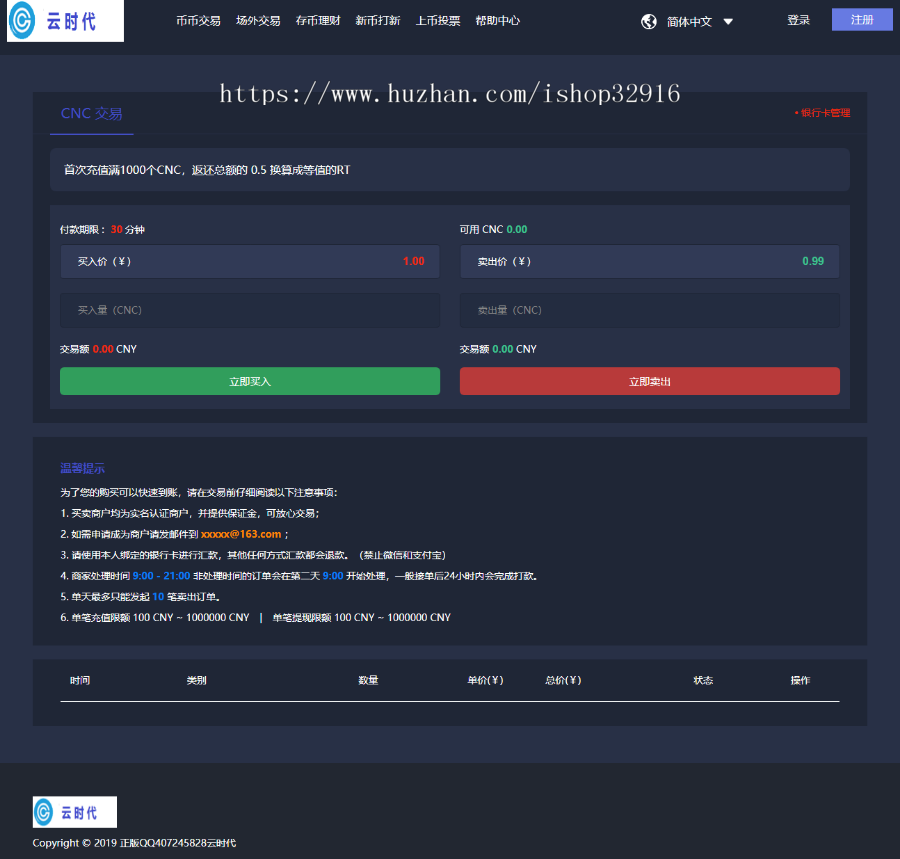This screenshot has height=859, width=900.
Task: Click the 付款期限 30 分钟 text
Action: [102, 230]
